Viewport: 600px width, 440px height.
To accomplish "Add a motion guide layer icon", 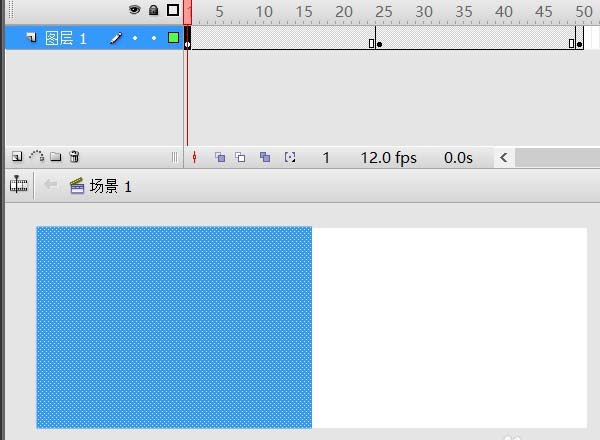I will tap(37, 156).
